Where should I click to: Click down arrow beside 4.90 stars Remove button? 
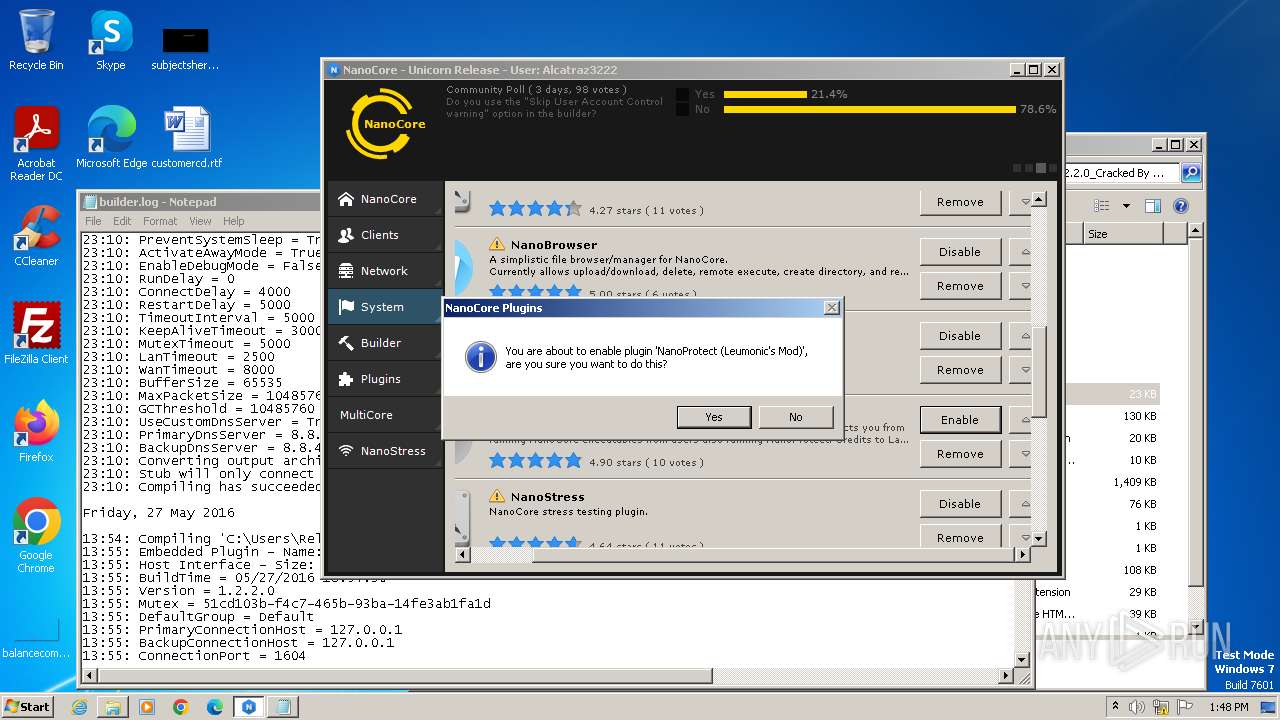click(1021, 454)
